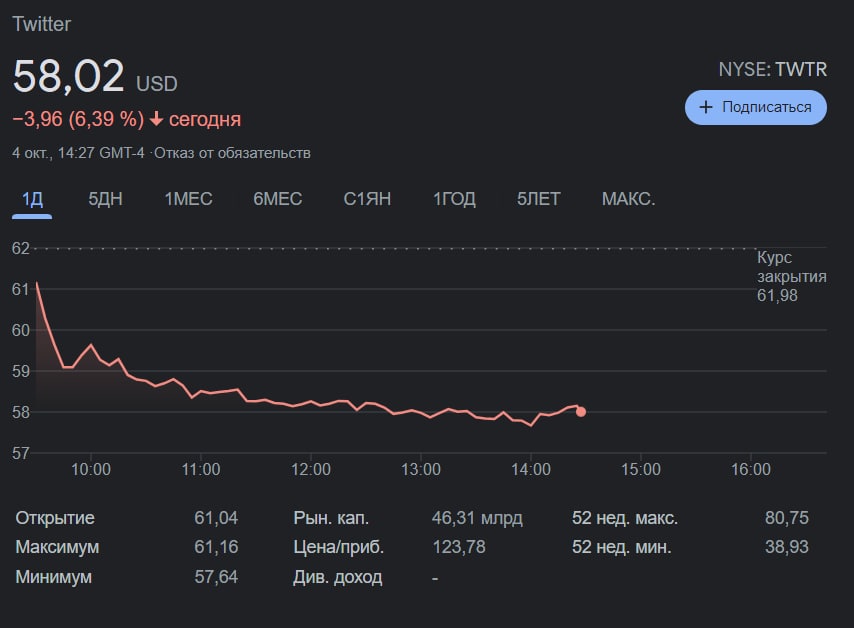This screenshot has width=854, height=628.
Task: Click the USD currency label
Action: (x=157, y=84)
